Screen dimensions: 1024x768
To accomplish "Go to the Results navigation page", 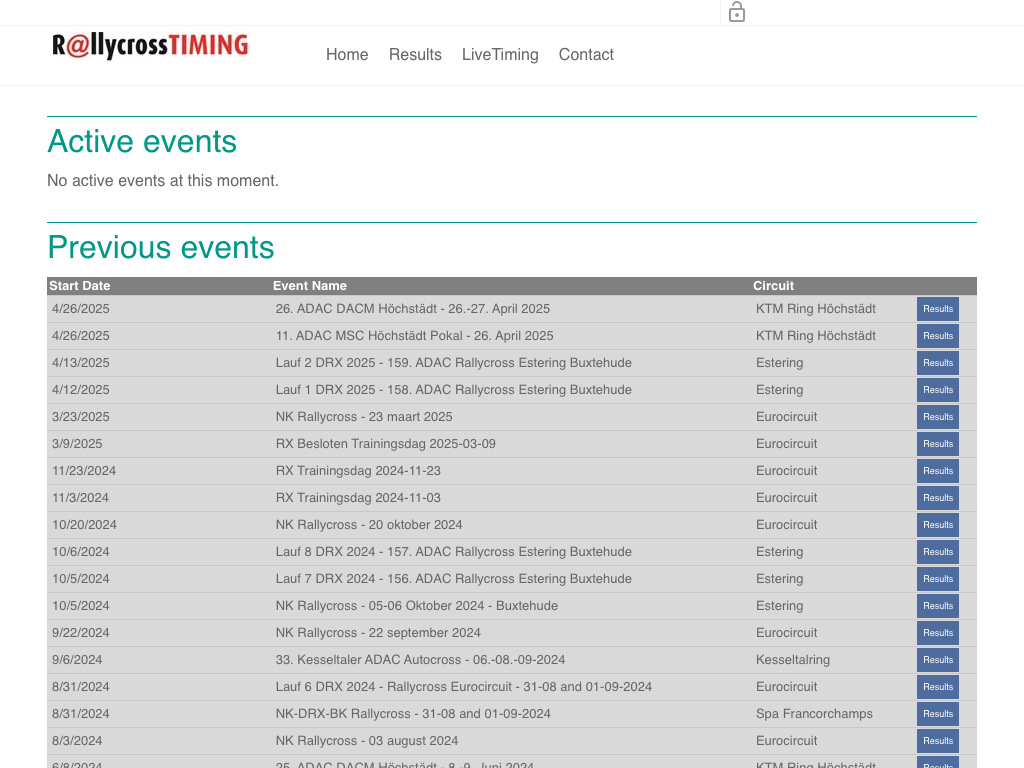I will (415, 55).
